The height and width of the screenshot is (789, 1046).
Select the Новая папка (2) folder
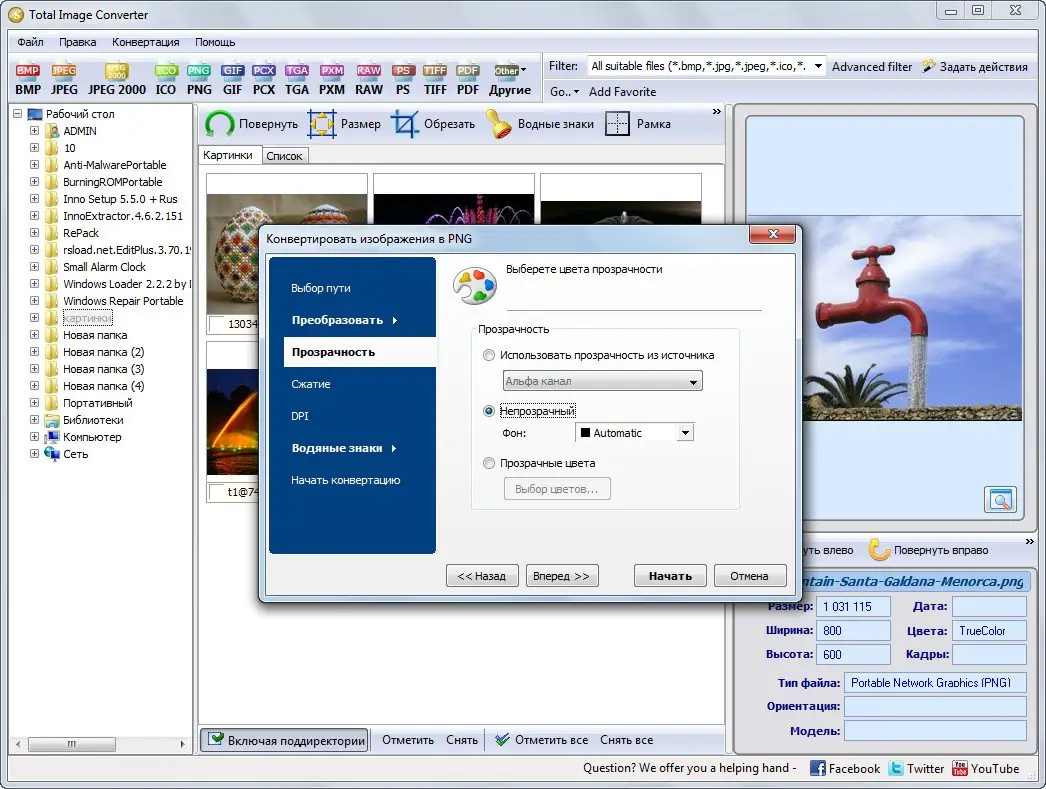pyautogui.click(x=103, y=351)
